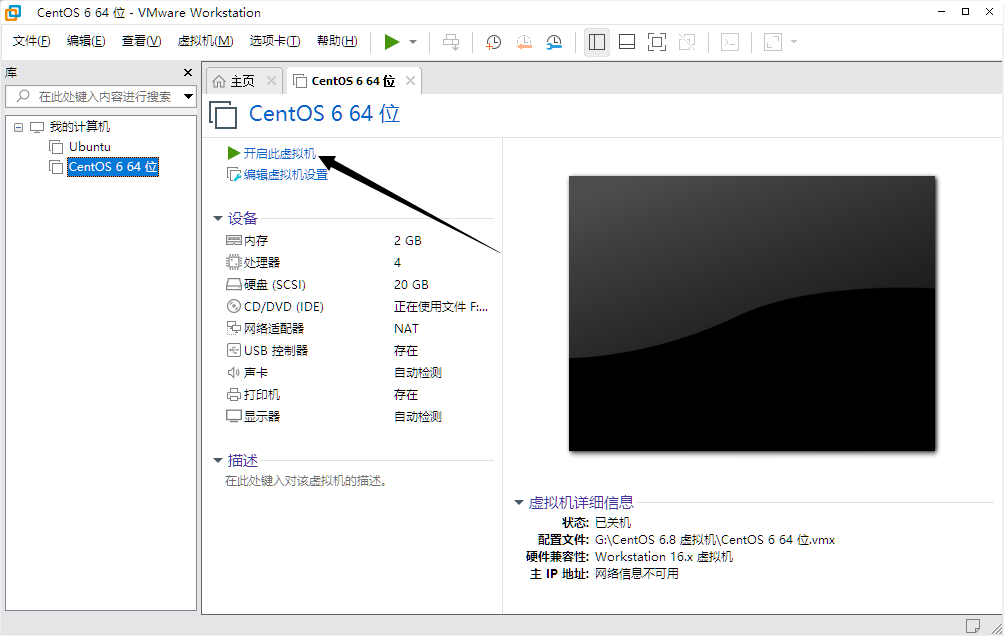Open the stretch display dropdown arrow
The height and width of the screenshot is (636, 1004).
click(x=794, y=42)
